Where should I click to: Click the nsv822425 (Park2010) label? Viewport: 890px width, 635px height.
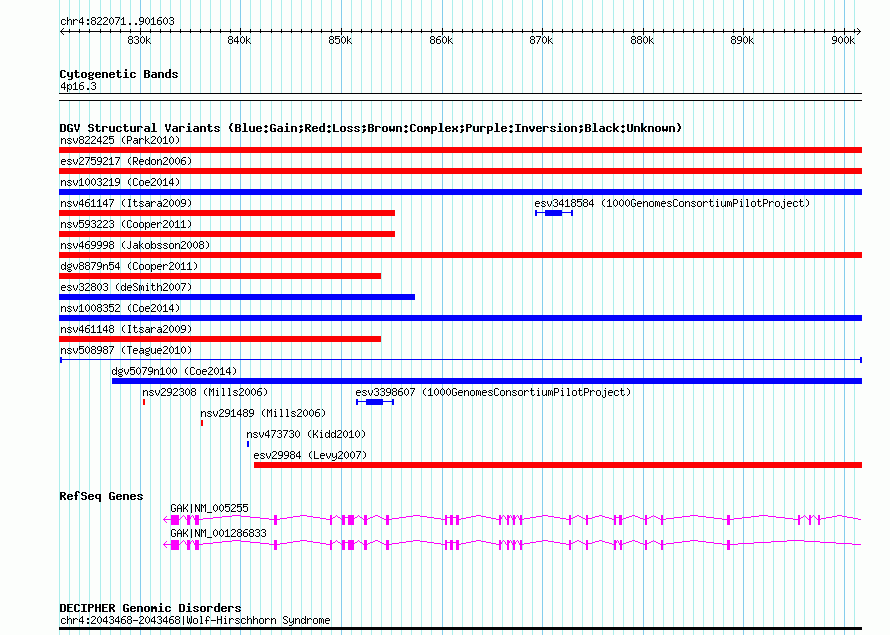[120, 140]
